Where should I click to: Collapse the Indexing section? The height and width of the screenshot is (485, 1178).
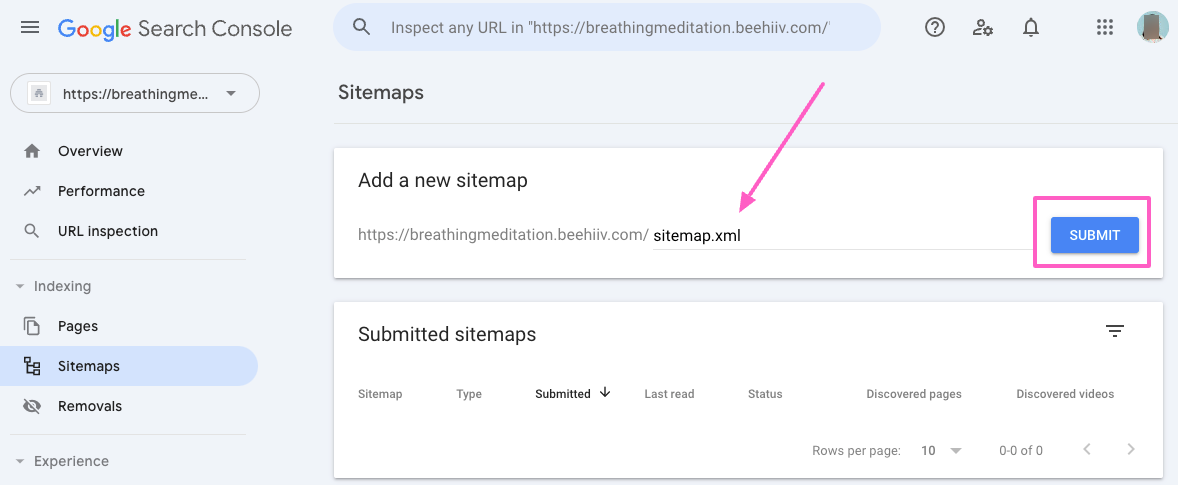20,286
